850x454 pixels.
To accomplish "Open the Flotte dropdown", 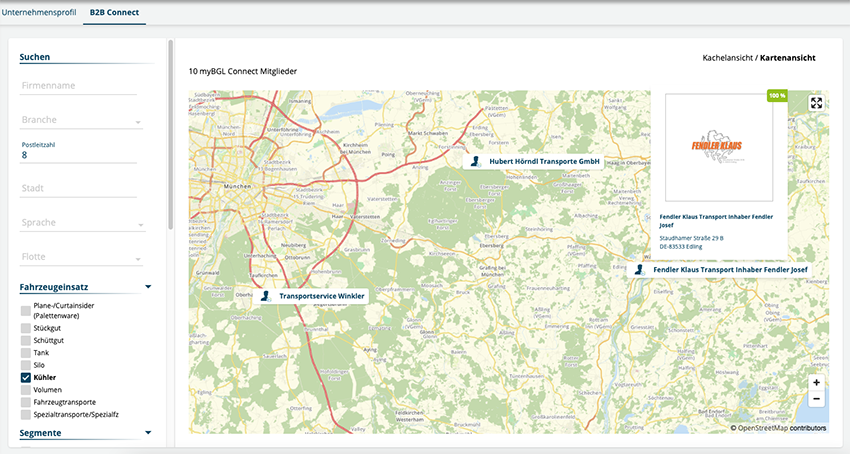I will [x=82, y=257].
